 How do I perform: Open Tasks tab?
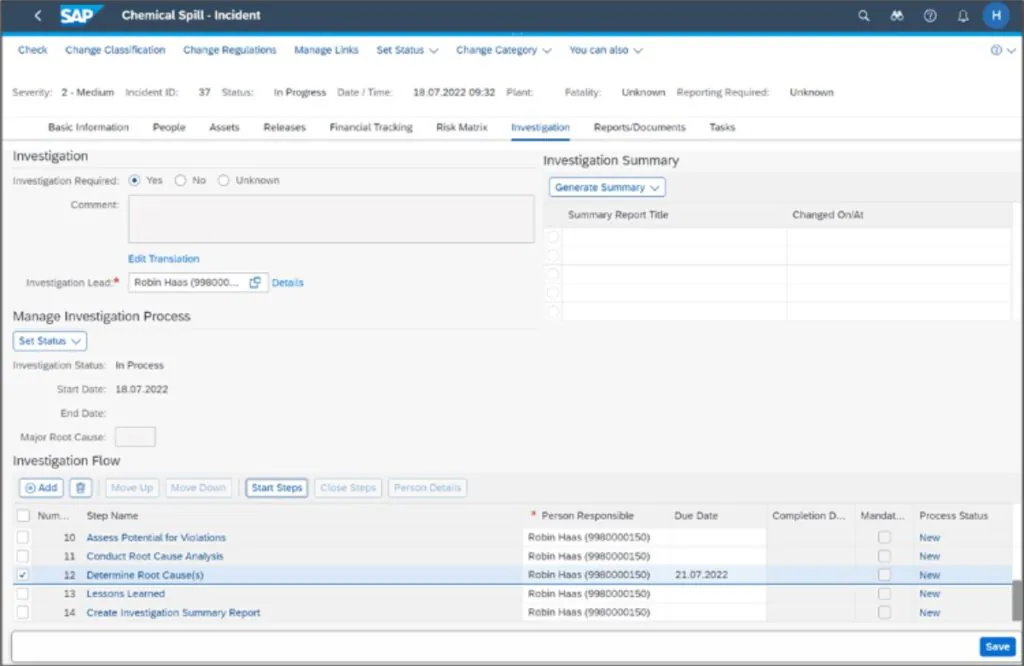tap(722, 127)
